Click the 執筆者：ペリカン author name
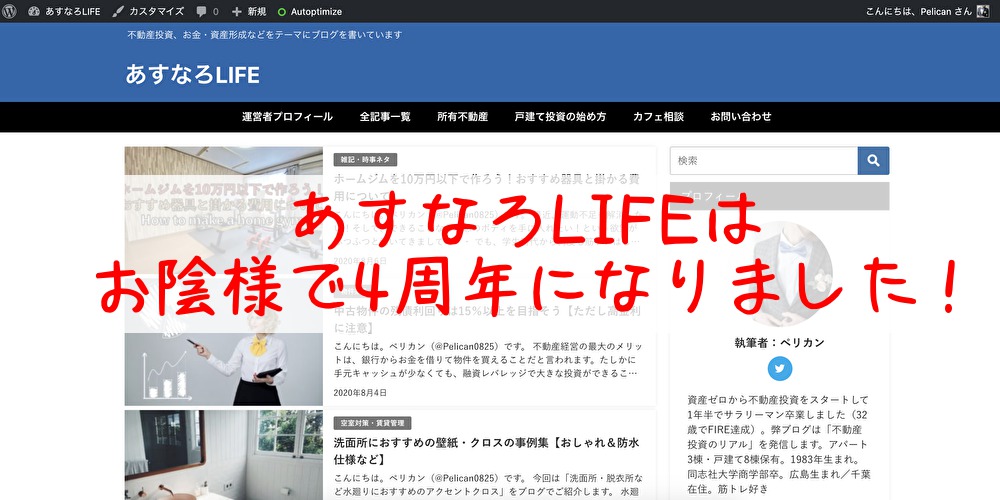The height and width of the screenshot is (500, 1000). (x=779, y=342)
